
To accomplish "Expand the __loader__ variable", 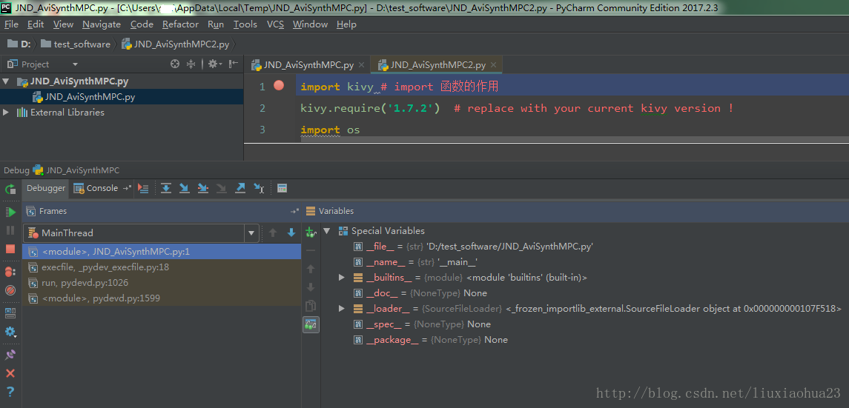I will coord(342,309).
